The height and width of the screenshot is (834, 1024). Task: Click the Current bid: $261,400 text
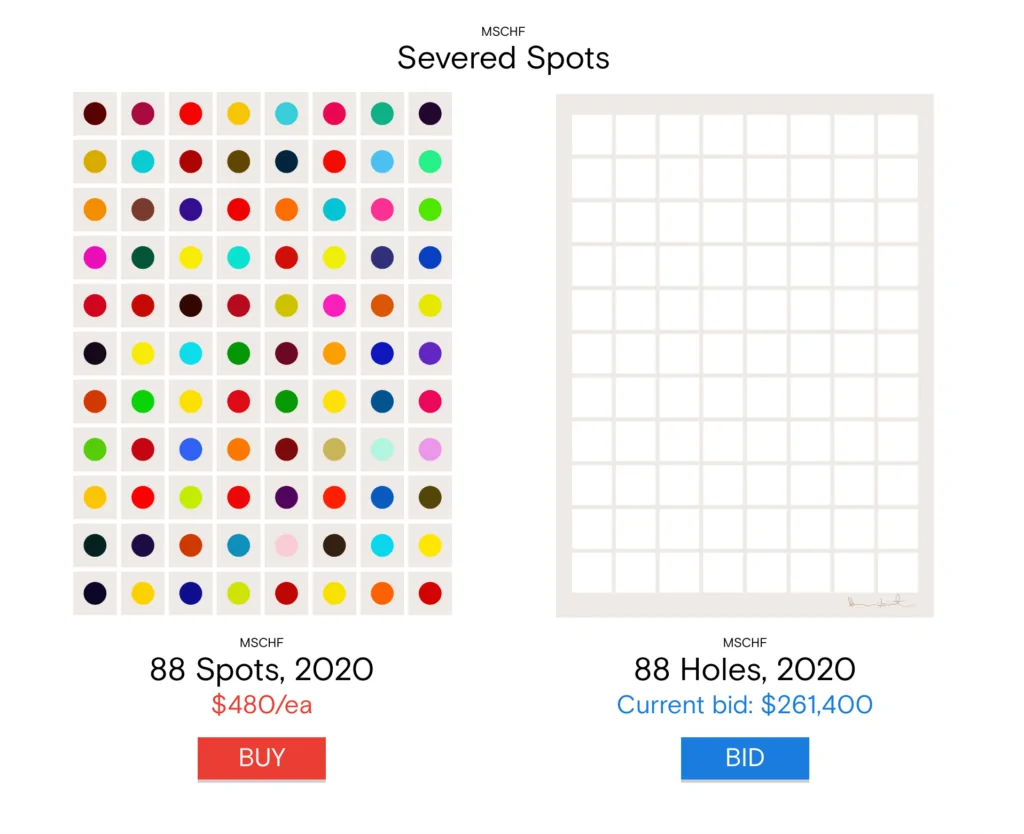pos(744,705)
